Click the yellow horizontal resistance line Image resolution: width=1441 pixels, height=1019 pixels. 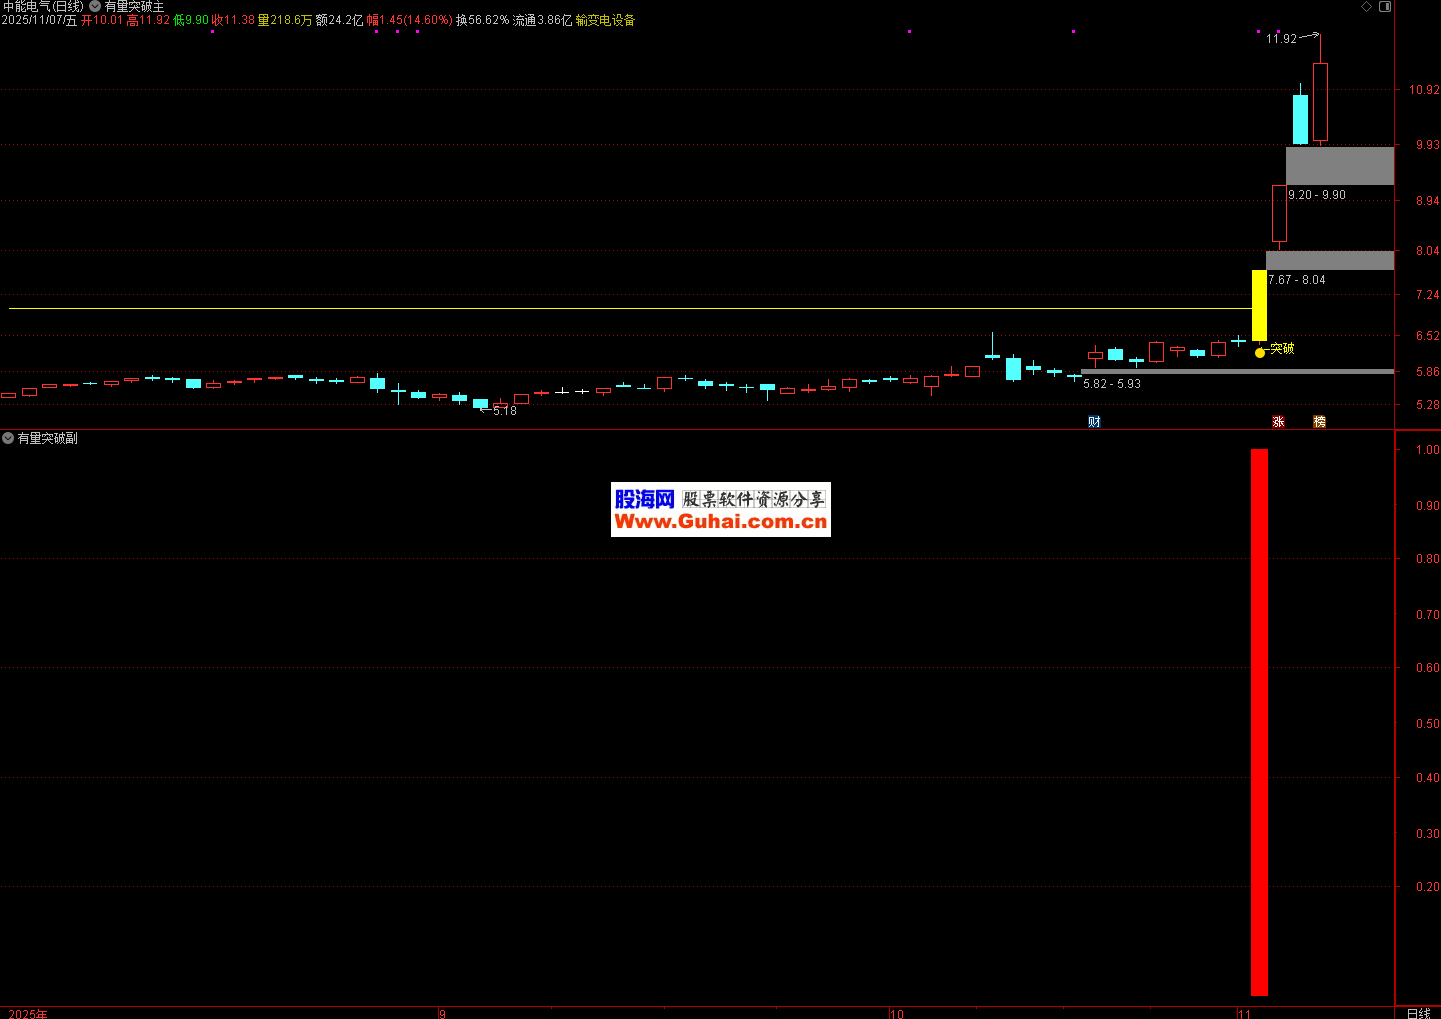coord(600,308)
